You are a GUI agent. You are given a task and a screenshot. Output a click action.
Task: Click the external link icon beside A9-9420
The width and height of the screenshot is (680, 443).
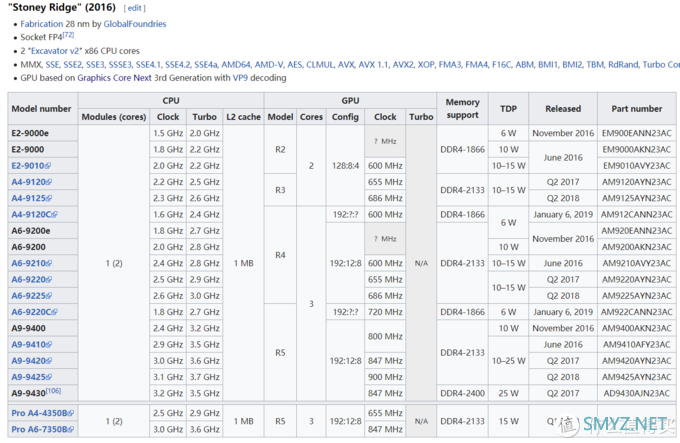click(49, 361)
